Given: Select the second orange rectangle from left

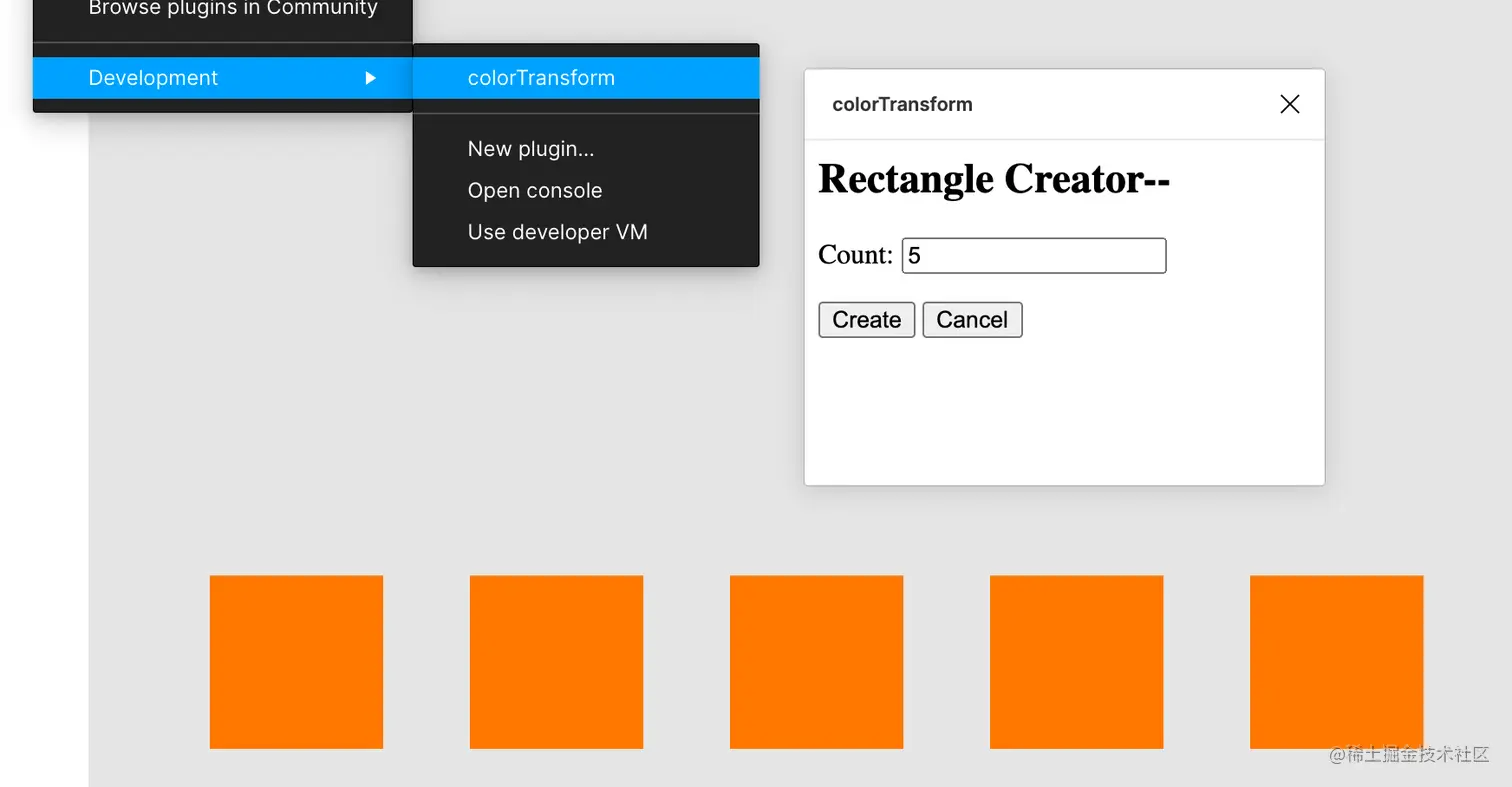Looking at the screenshot, I should [556, 662].
